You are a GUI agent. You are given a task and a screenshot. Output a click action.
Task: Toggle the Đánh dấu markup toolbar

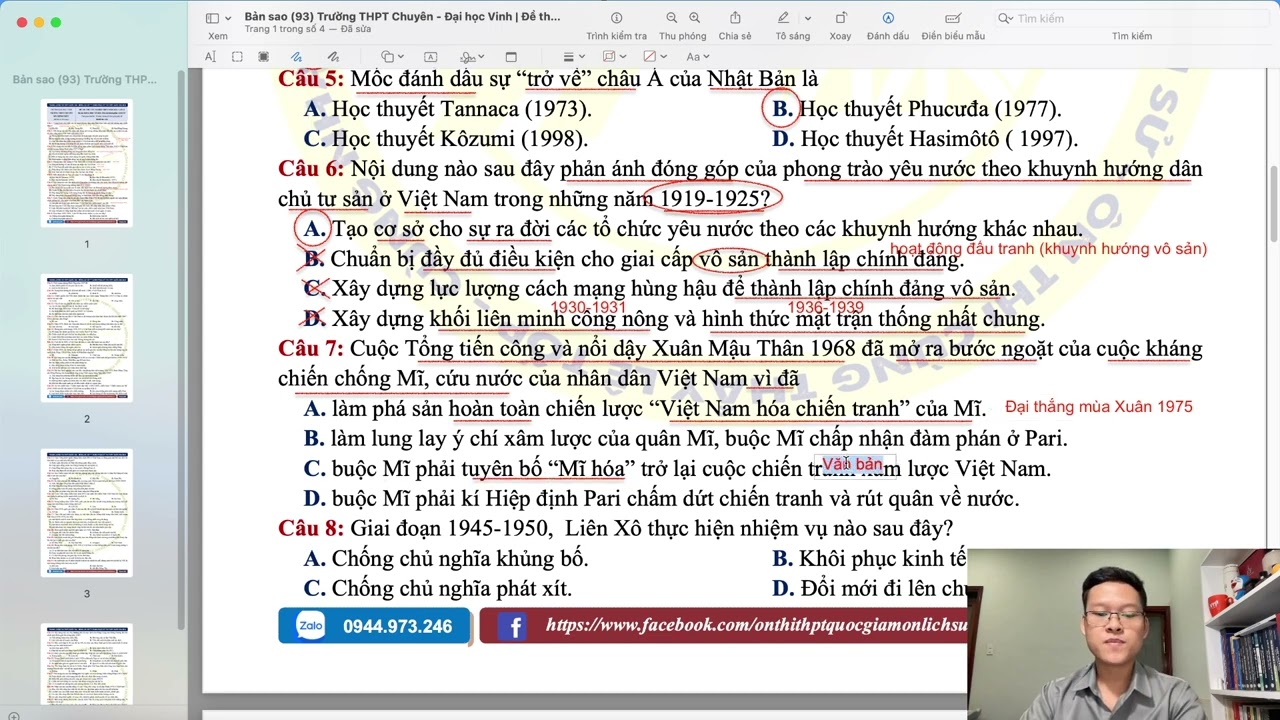tap(888, 18)
